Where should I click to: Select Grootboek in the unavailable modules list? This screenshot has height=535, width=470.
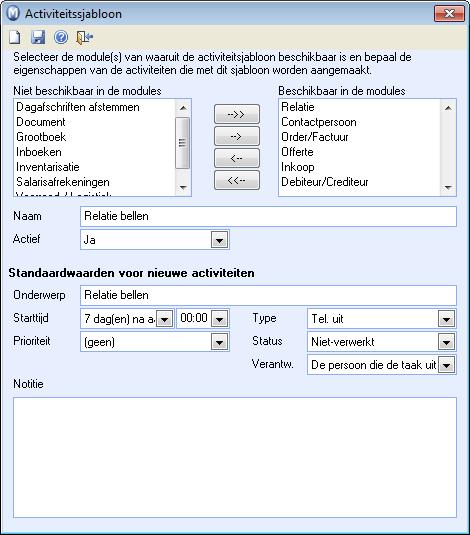(x=41, y=137)
